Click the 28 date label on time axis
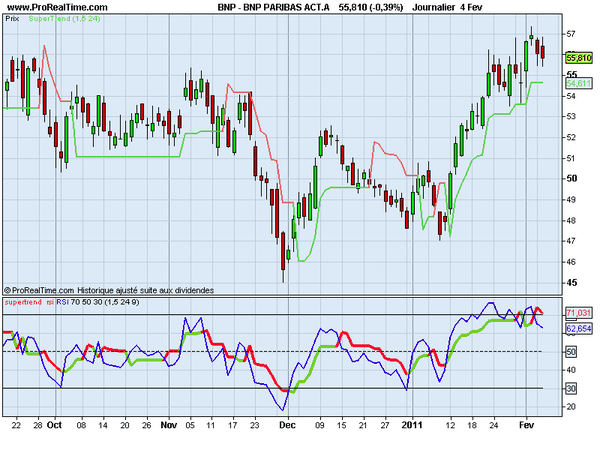 pos(38,426)
